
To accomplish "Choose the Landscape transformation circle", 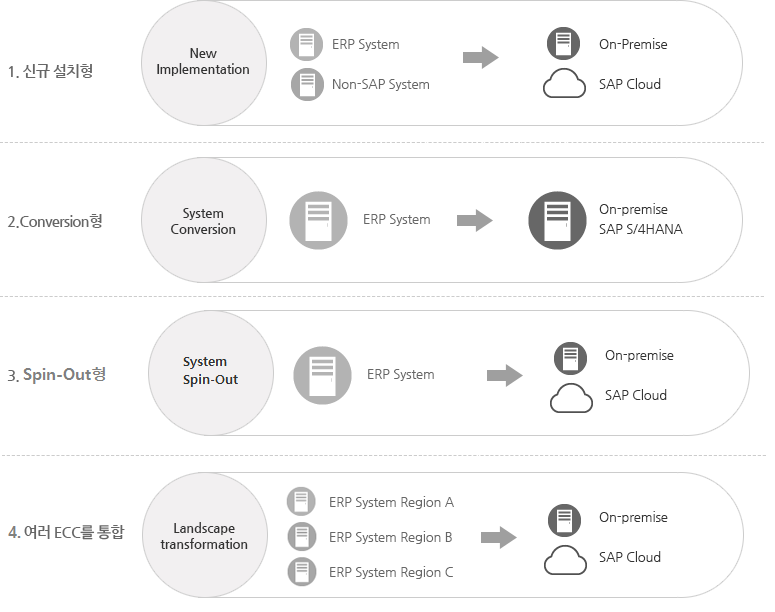I will coord(204,536).
